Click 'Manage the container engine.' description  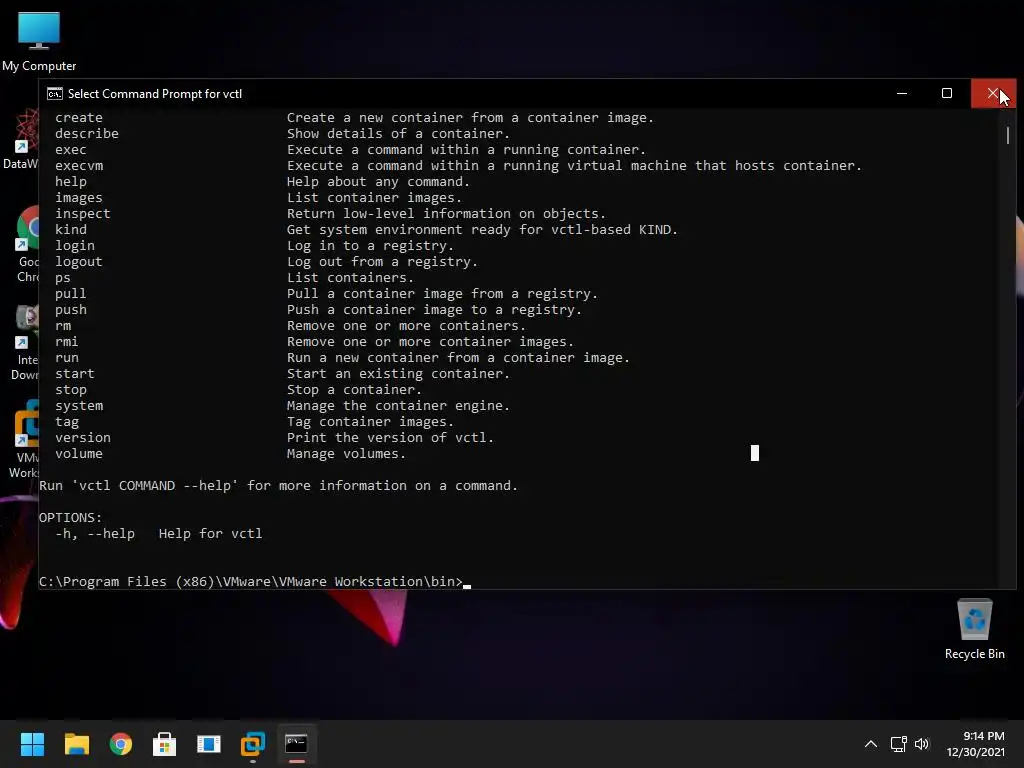[x=398, y=406]
